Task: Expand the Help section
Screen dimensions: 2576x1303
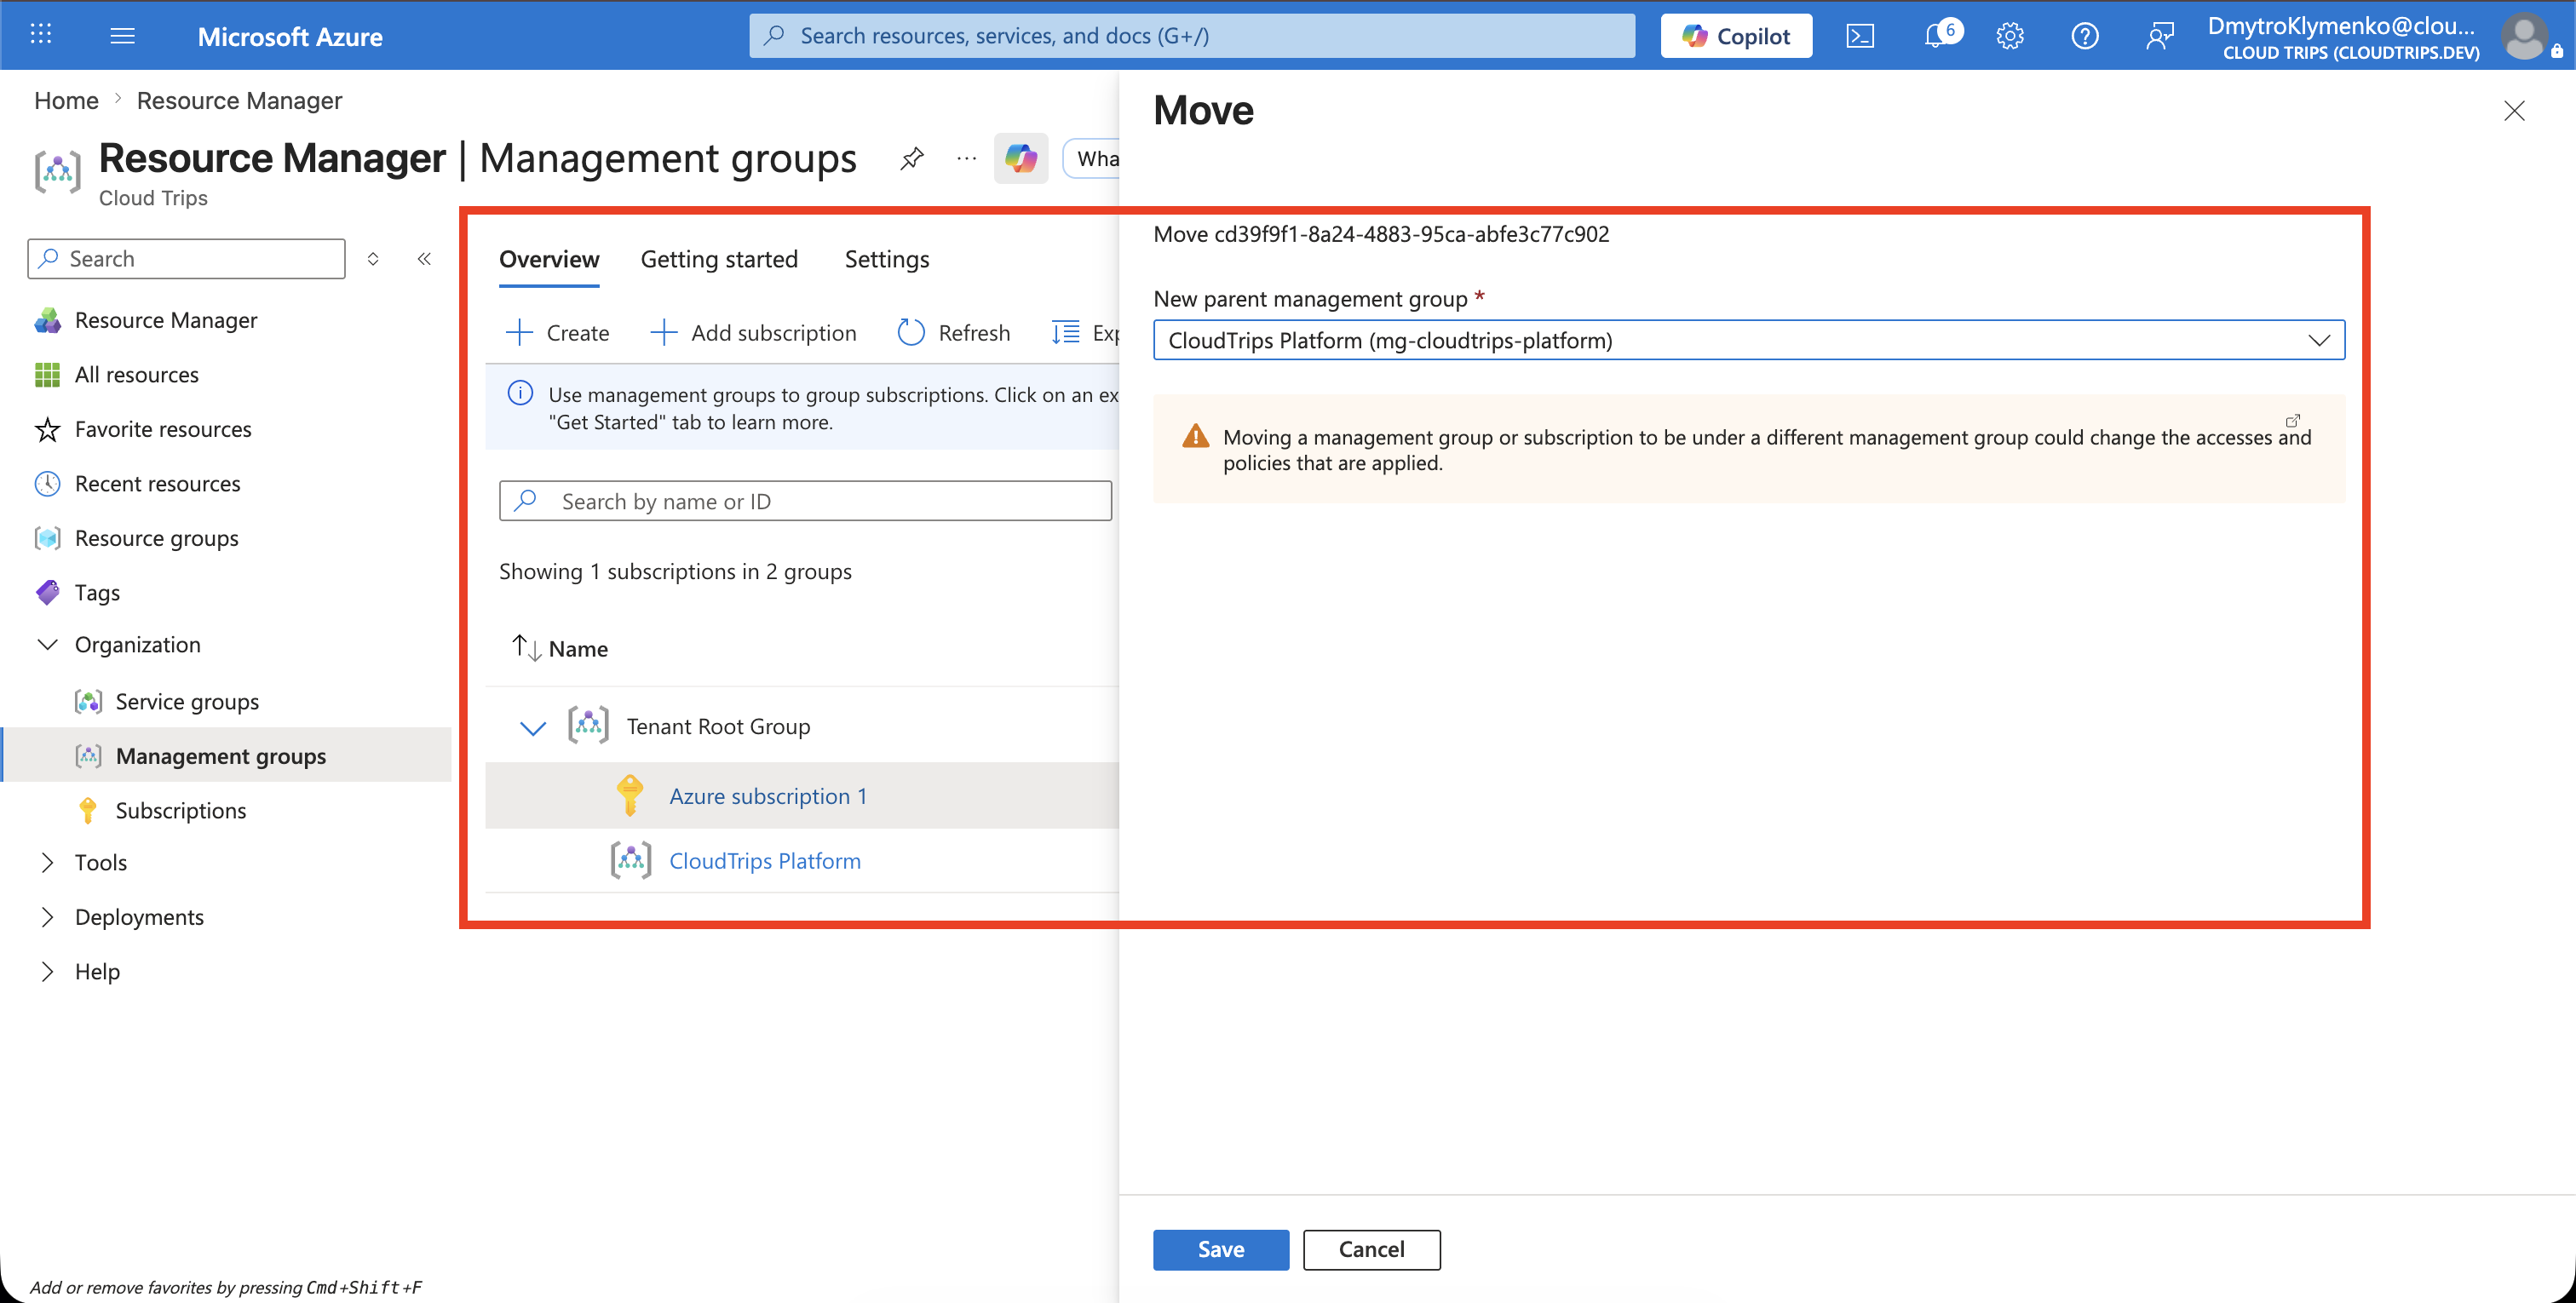Action: tap(47, 972)
